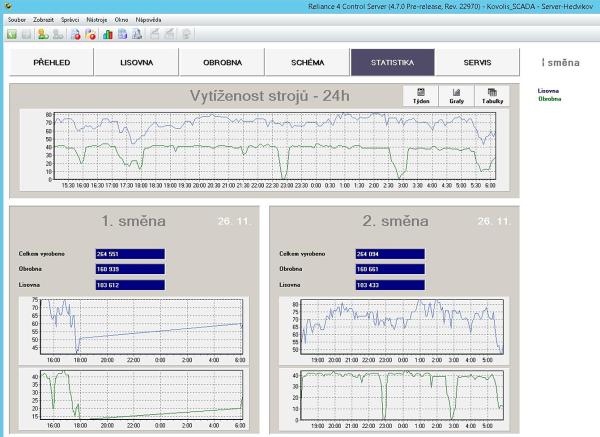Click the leftmost red-badge alarm toolbar icon

pos(76,34)
